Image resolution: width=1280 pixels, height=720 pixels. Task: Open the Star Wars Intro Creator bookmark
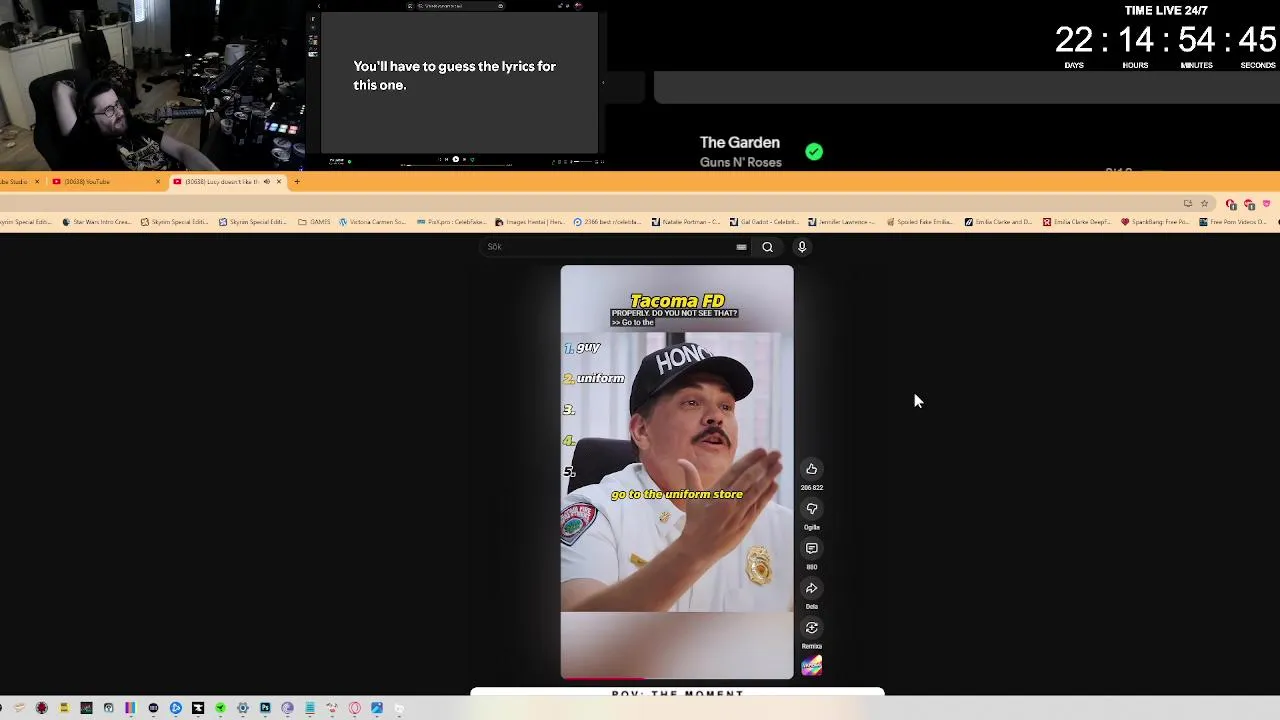(x=97, y=222)
